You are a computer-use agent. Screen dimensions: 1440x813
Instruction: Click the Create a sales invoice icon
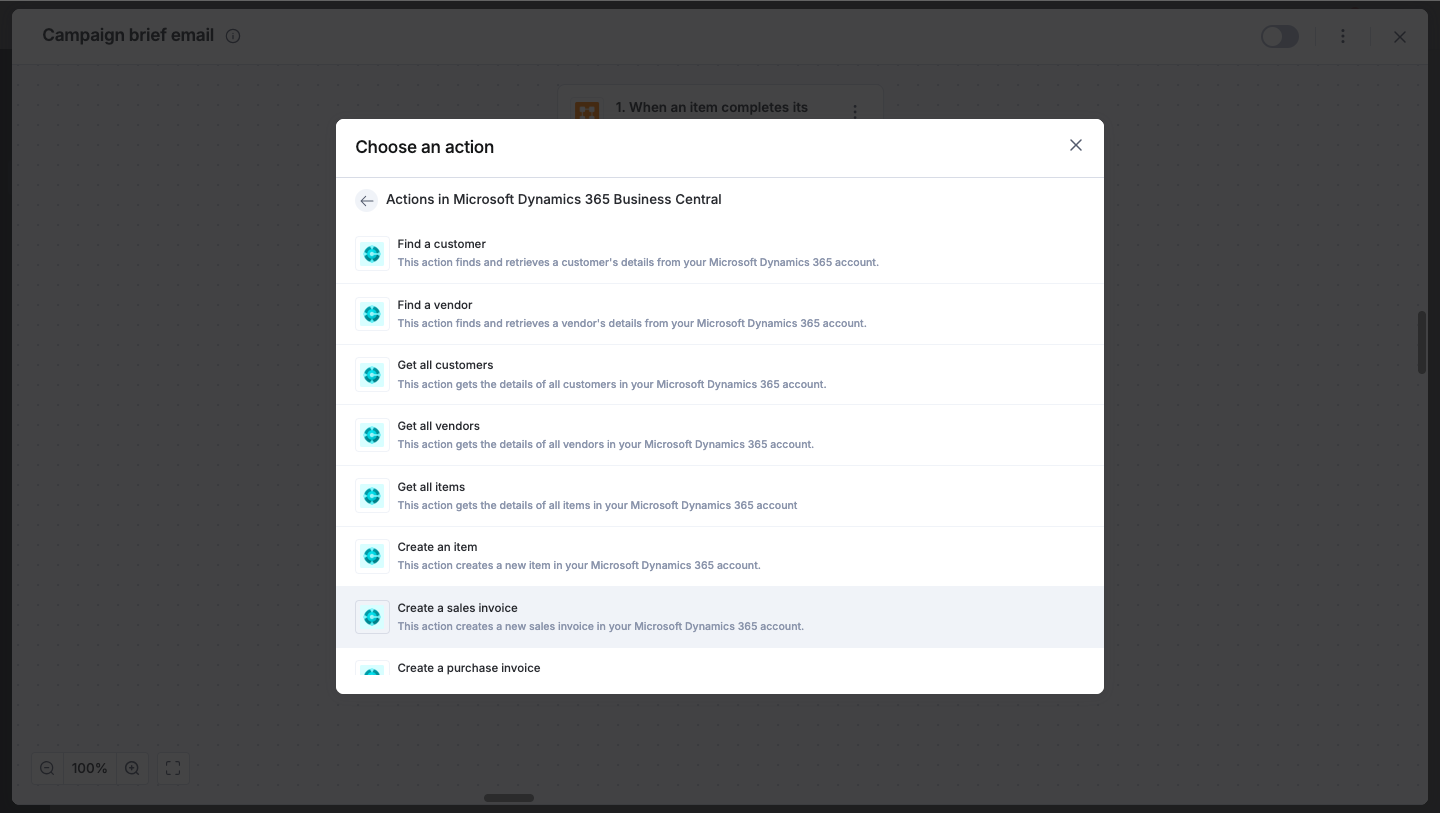372,617
